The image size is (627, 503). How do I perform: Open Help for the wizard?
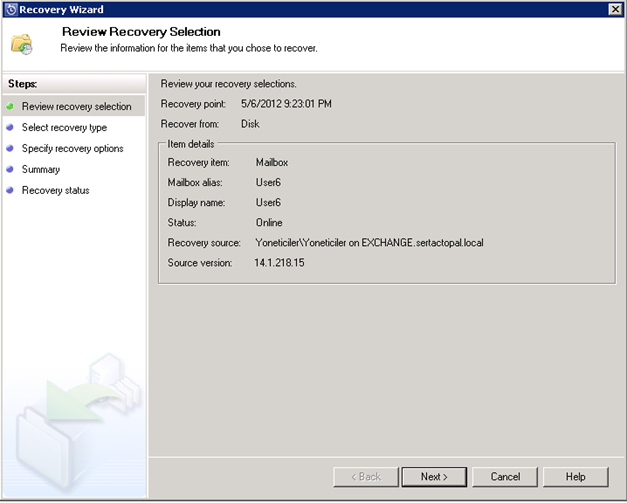(x=575, y=476)
